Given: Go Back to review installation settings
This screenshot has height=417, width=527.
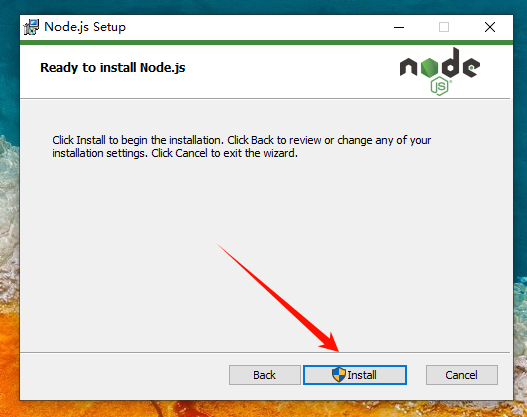Looking at the screenshot, I should 265,375.
